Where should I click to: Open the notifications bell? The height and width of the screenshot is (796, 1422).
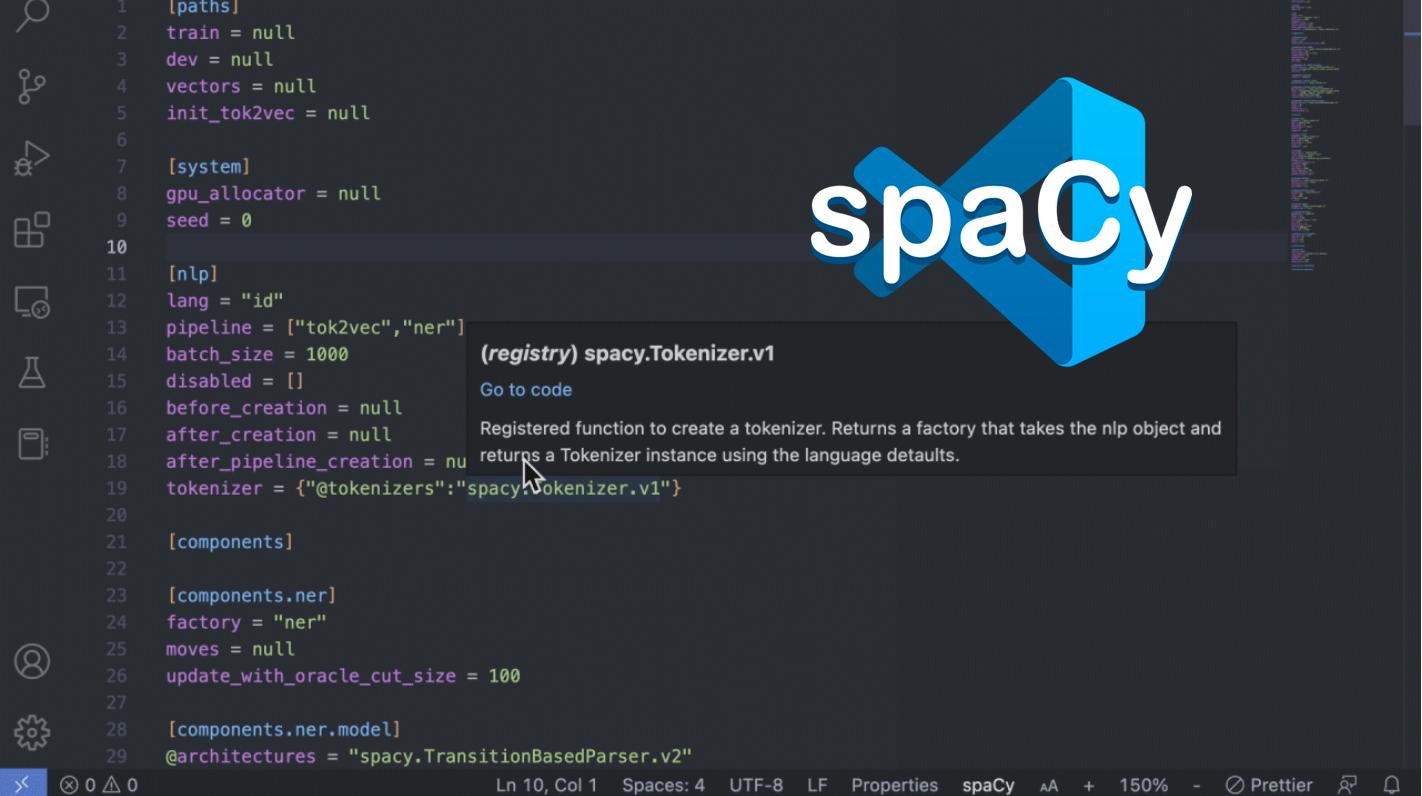click(1391, 785)
